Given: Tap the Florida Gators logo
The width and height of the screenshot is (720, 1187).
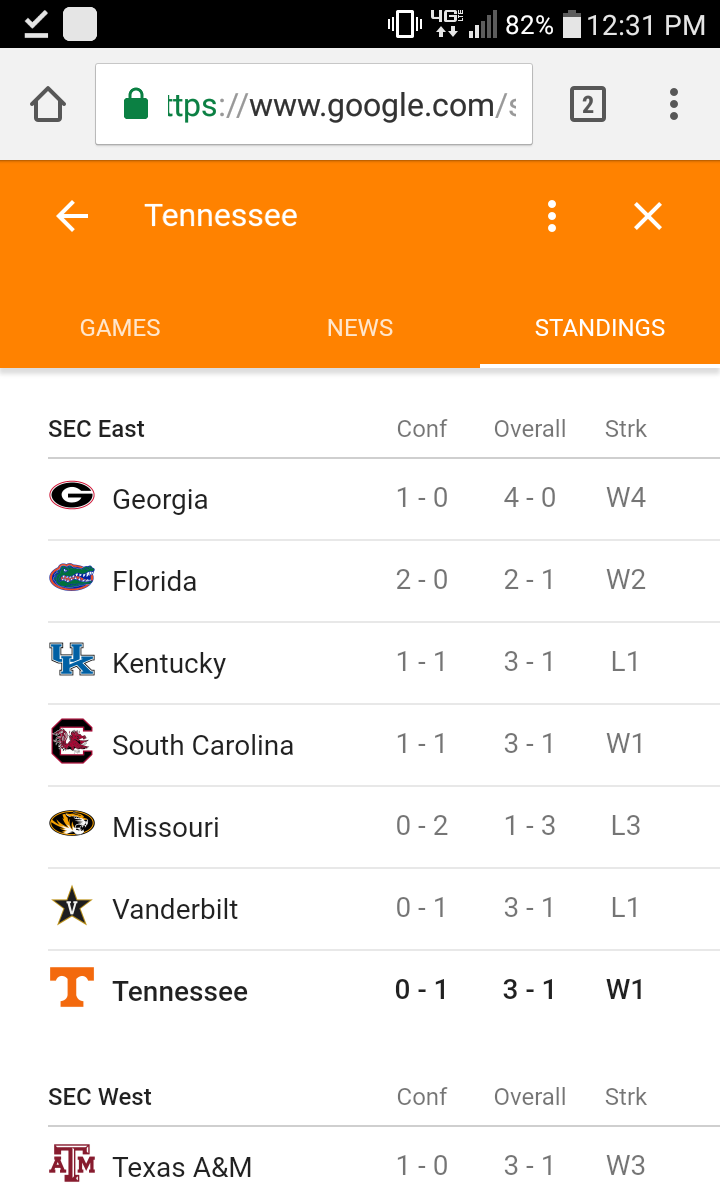Looking at the screenshot, I should [x=72, y=578].
